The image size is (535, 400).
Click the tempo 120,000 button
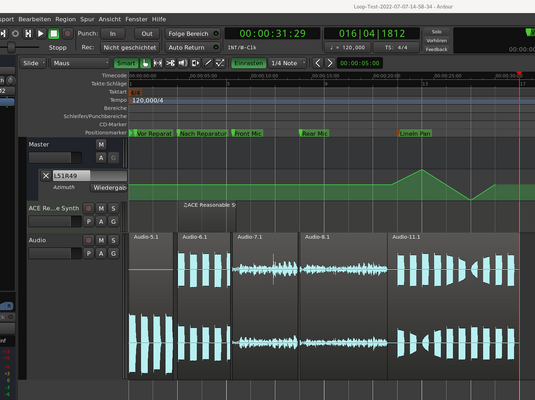coord(347,47)
